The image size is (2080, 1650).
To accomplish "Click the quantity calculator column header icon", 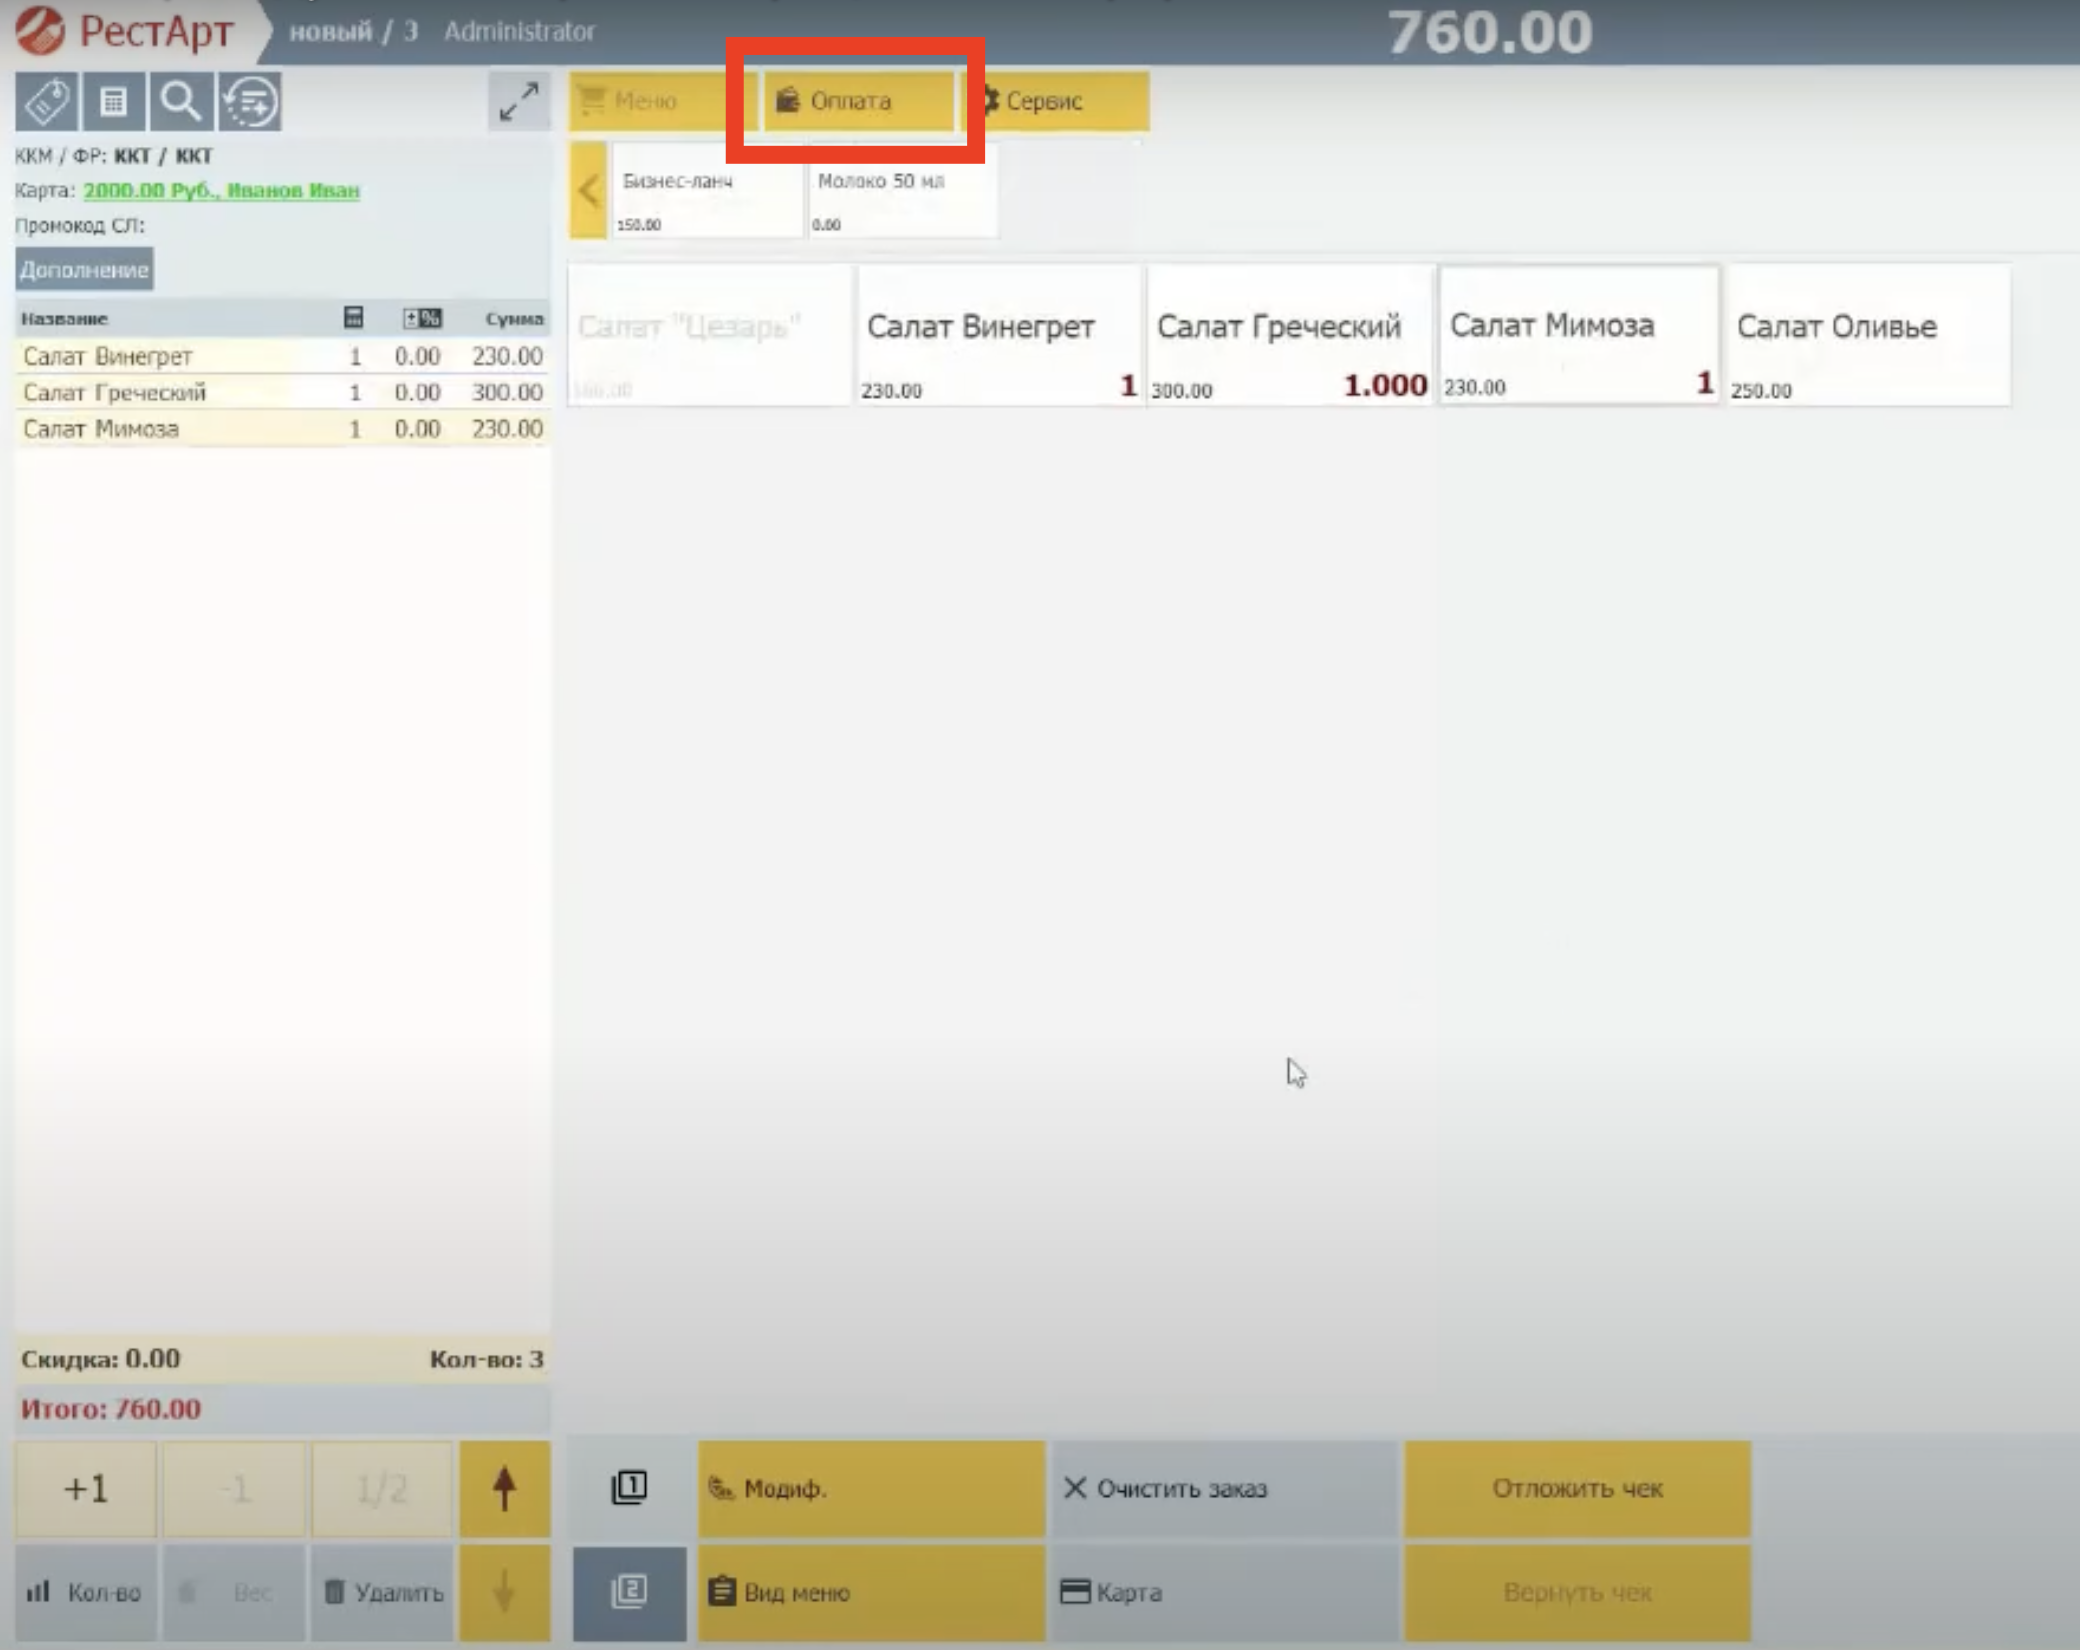I will pos(353,318).
